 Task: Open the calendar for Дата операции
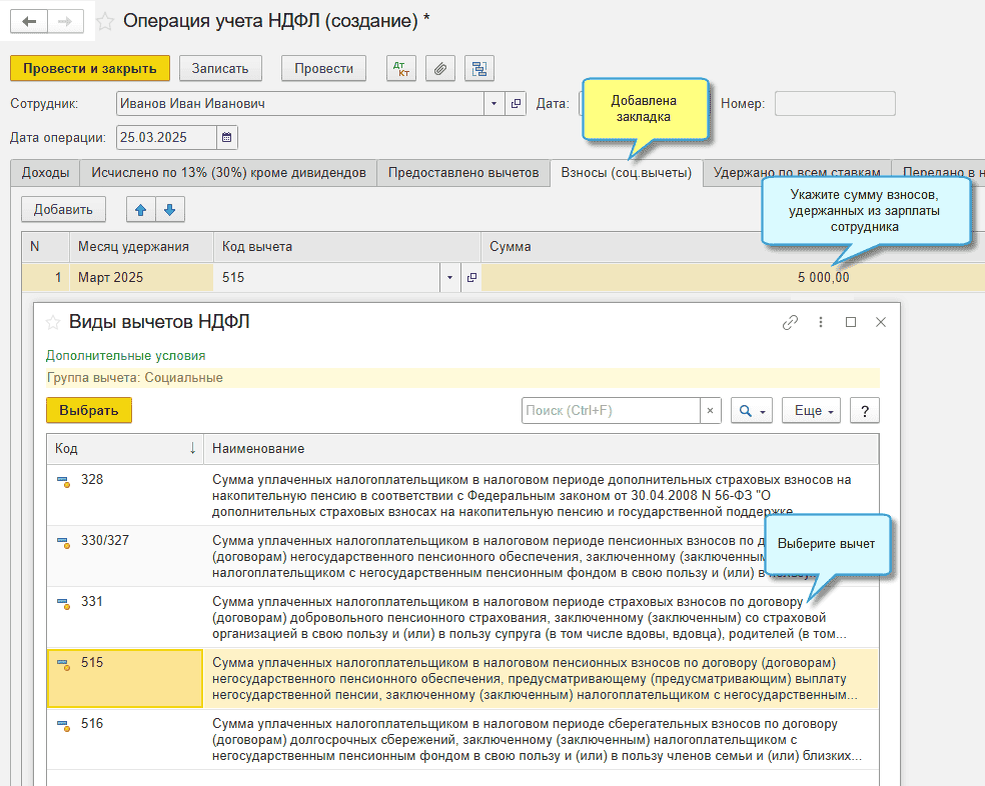click(227, 138)
